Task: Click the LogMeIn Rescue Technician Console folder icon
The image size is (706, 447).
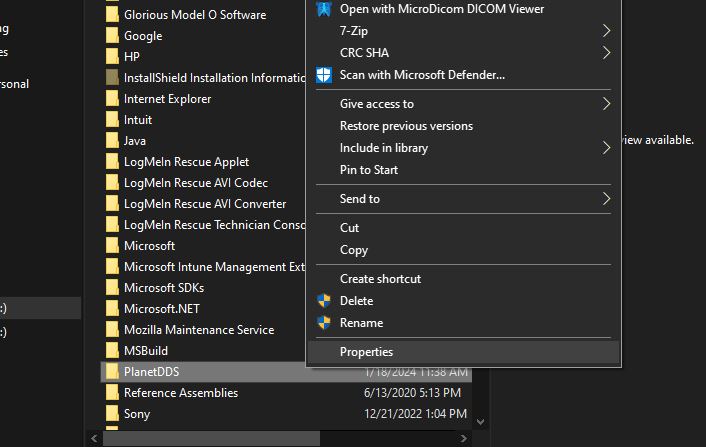Action: point(112,225)
